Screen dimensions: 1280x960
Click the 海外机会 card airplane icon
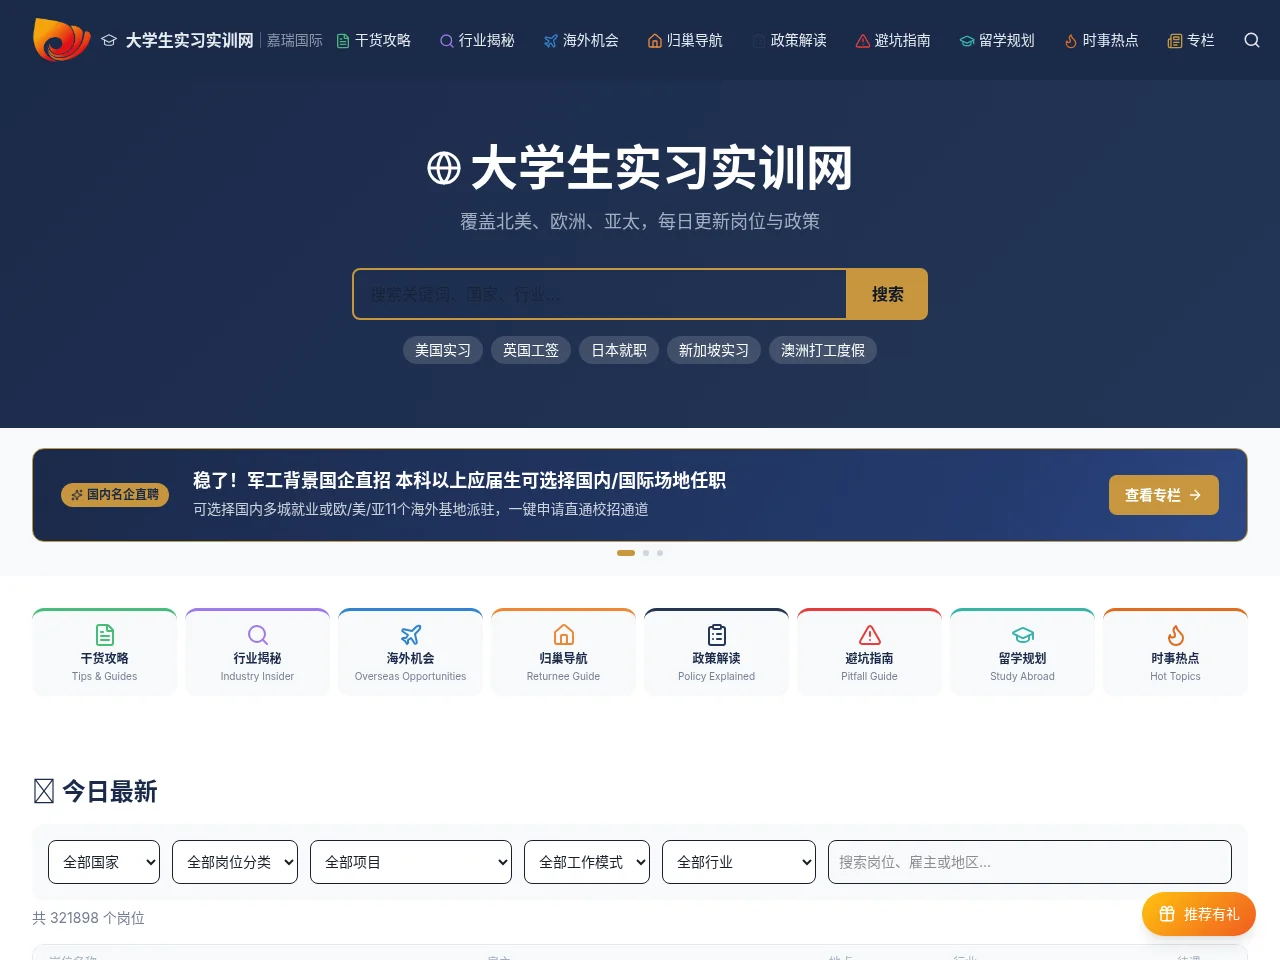coord(411,635)
